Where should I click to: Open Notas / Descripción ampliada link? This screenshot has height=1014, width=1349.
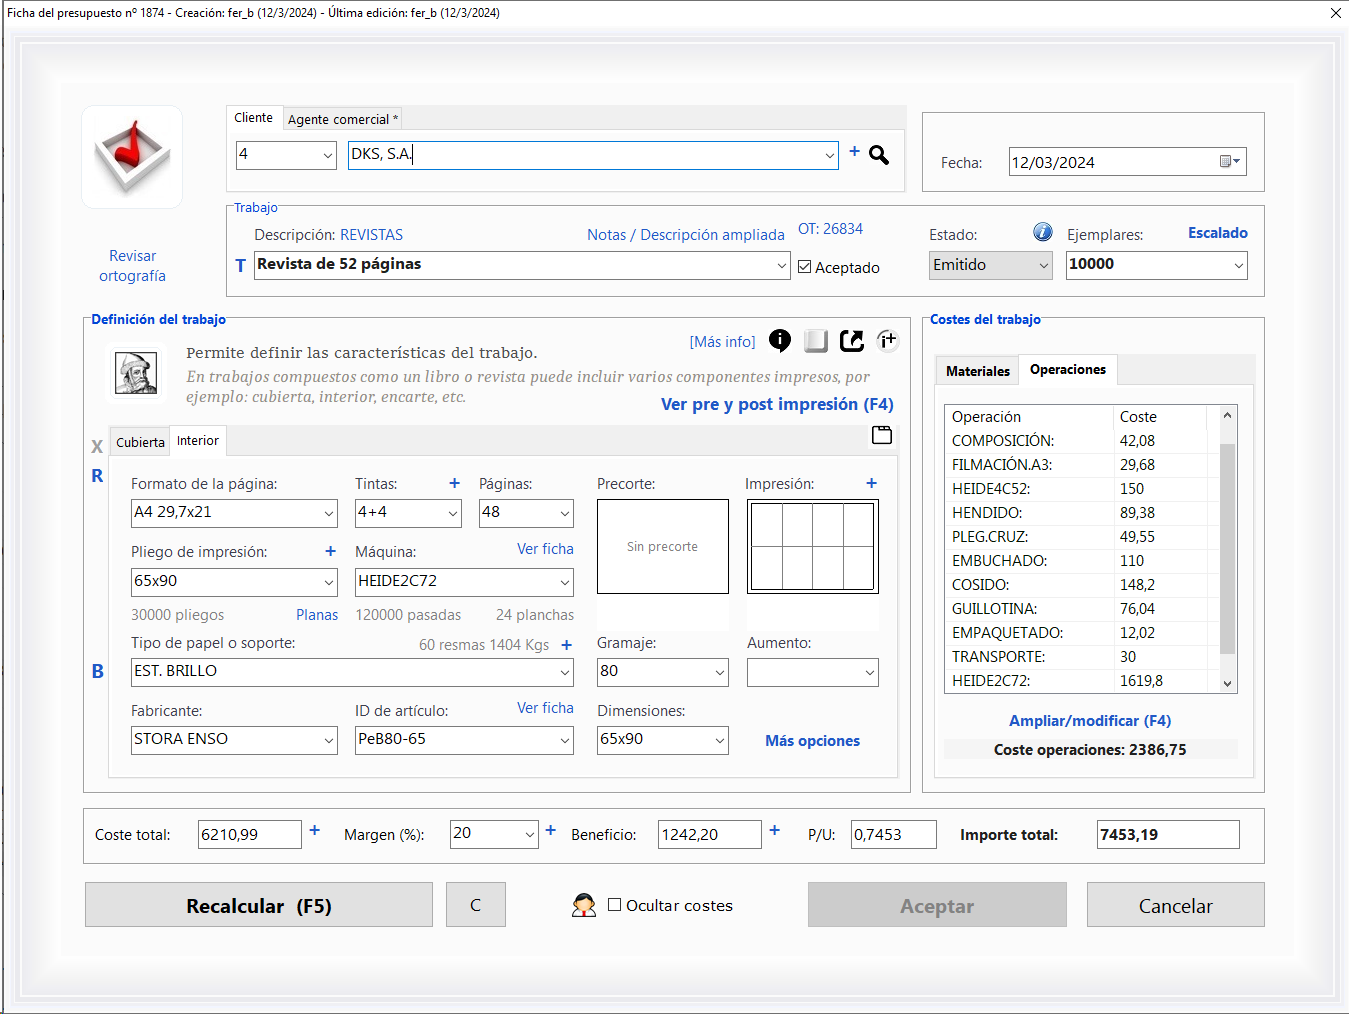(686, 235)
